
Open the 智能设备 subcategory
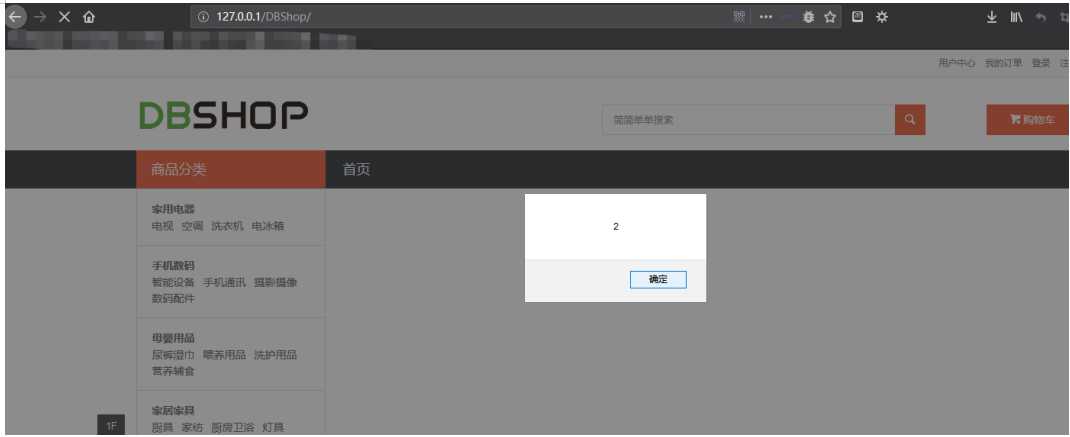click(173, 282)
